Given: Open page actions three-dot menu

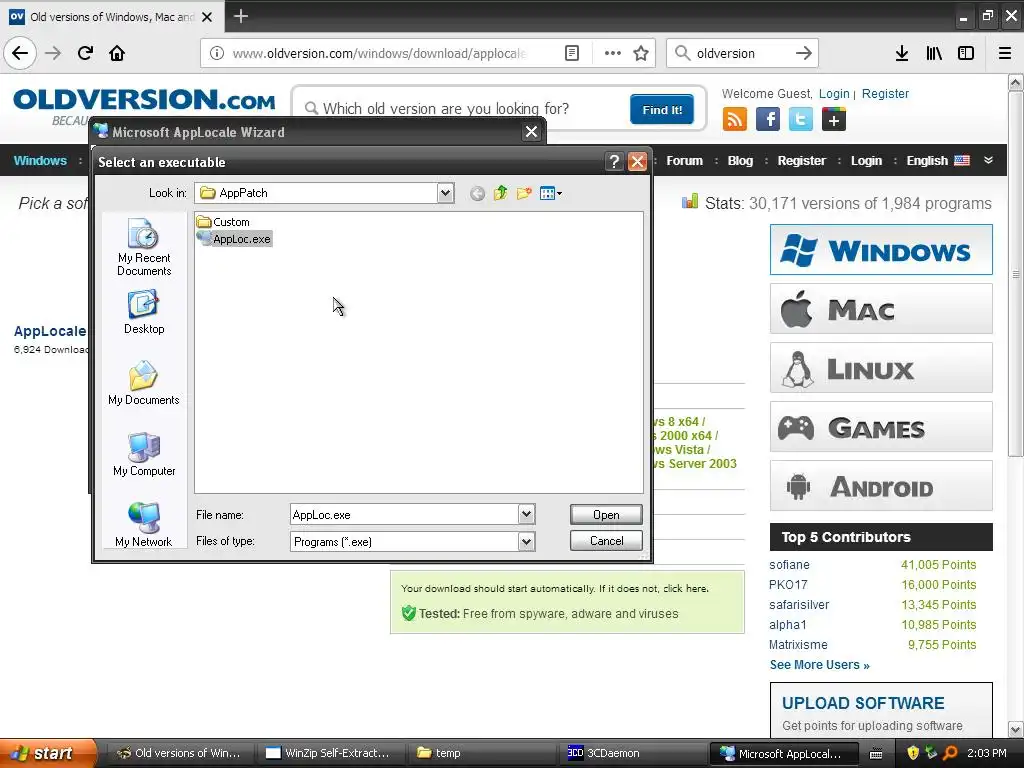Looking at the screenshot, I should 613,53.
